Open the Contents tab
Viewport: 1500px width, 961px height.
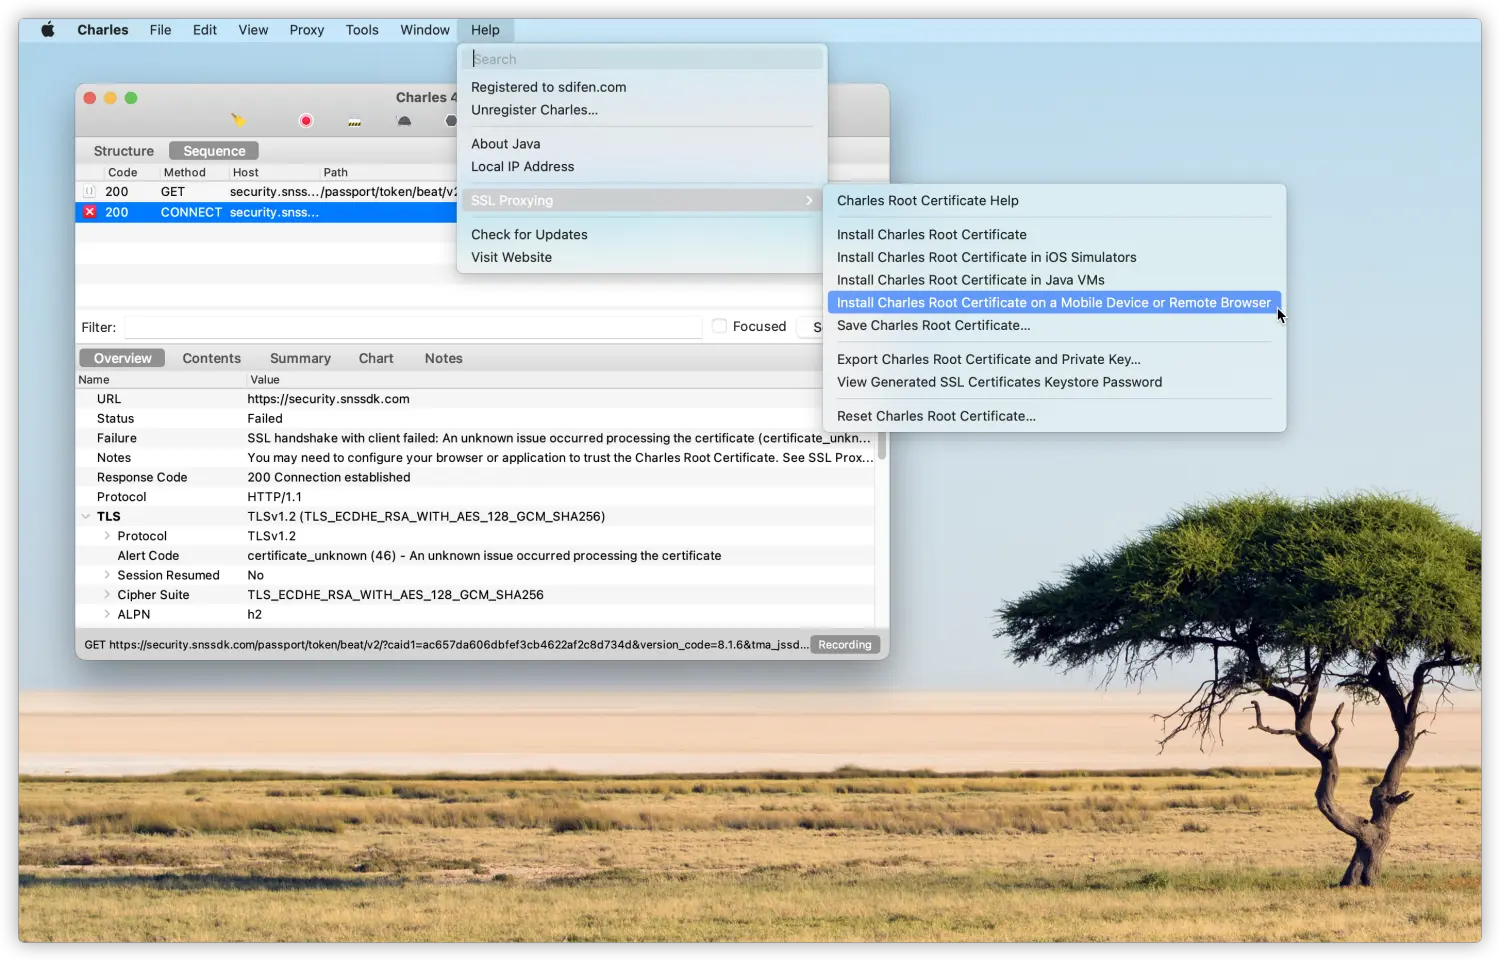(x=211, y=358)
